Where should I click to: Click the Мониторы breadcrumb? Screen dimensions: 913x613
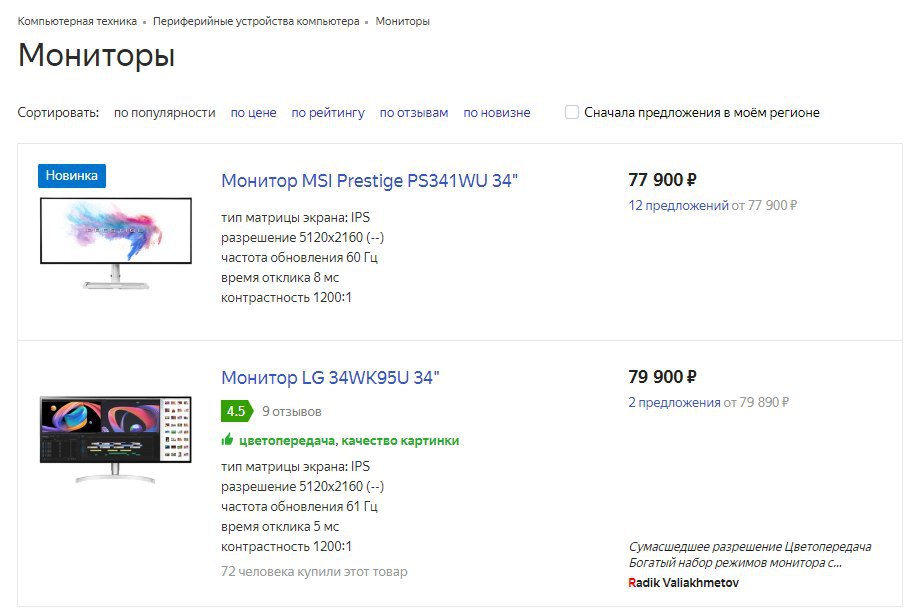pos(402,22)
